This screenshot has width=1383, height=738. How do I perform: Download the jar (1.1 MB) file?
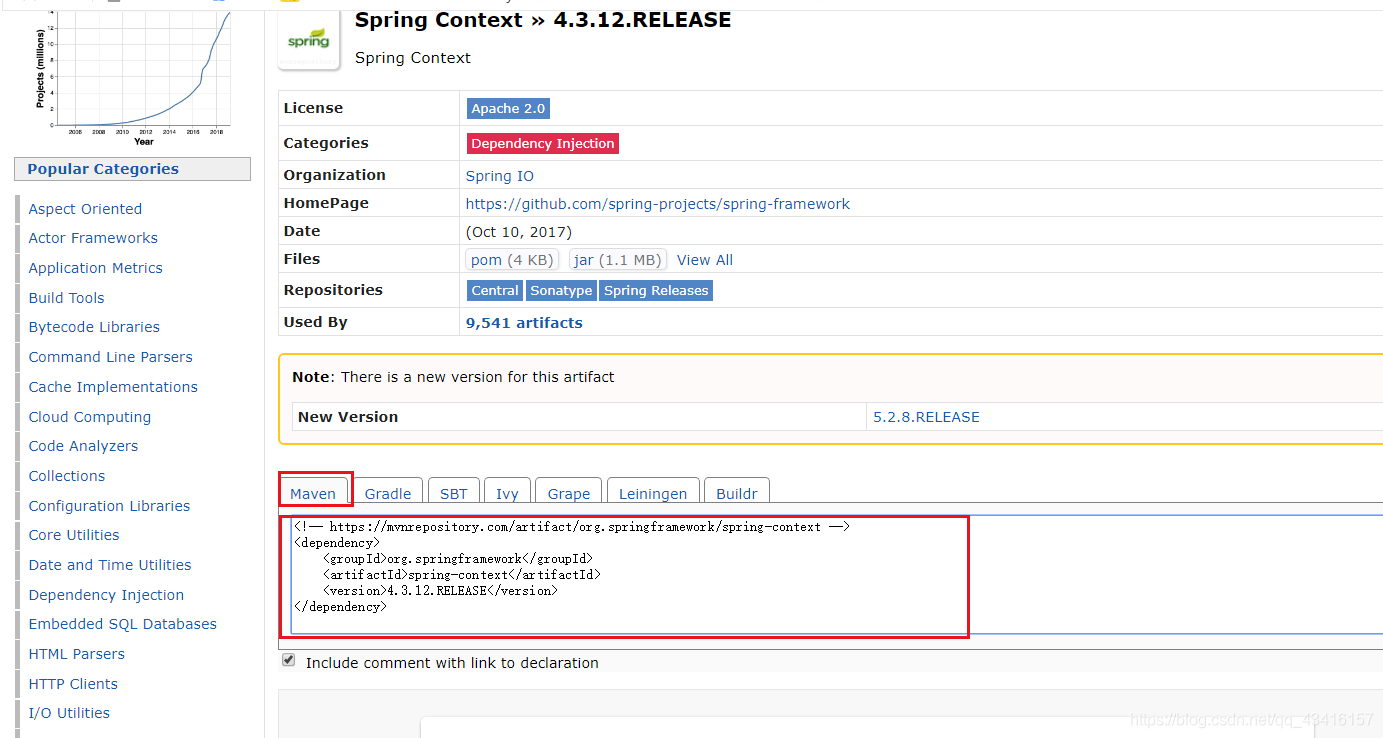click(618, 260)
